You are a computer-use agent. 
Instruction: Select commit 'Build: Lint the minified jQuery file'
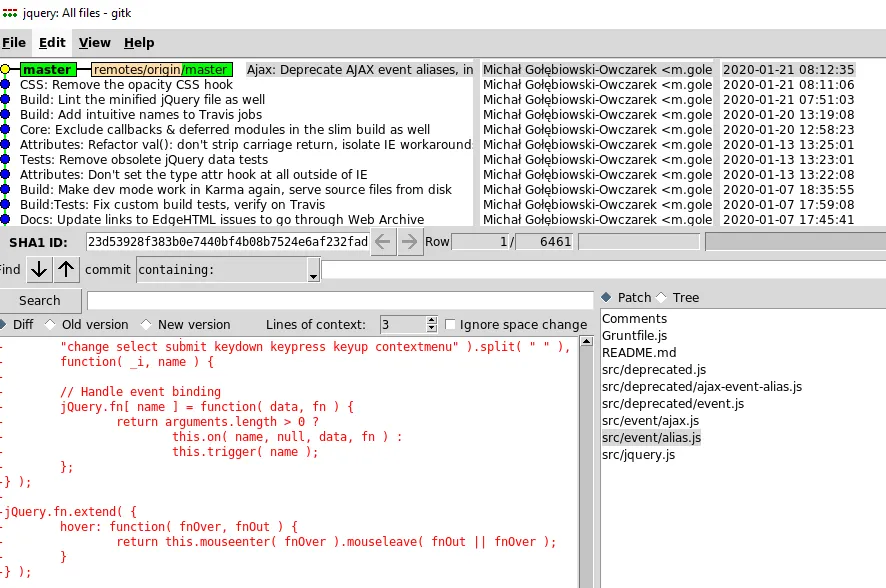[142, 99]
